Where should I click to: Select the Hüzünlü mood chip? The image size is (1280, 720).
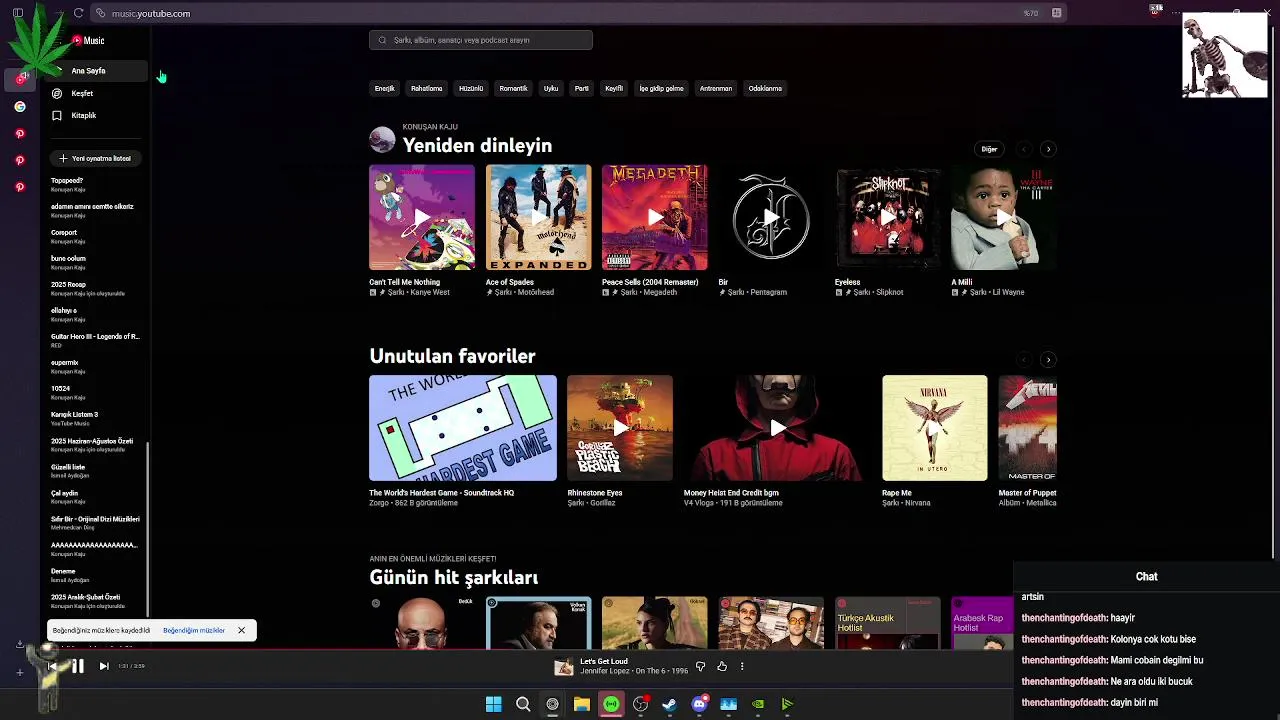pos(471,88)
